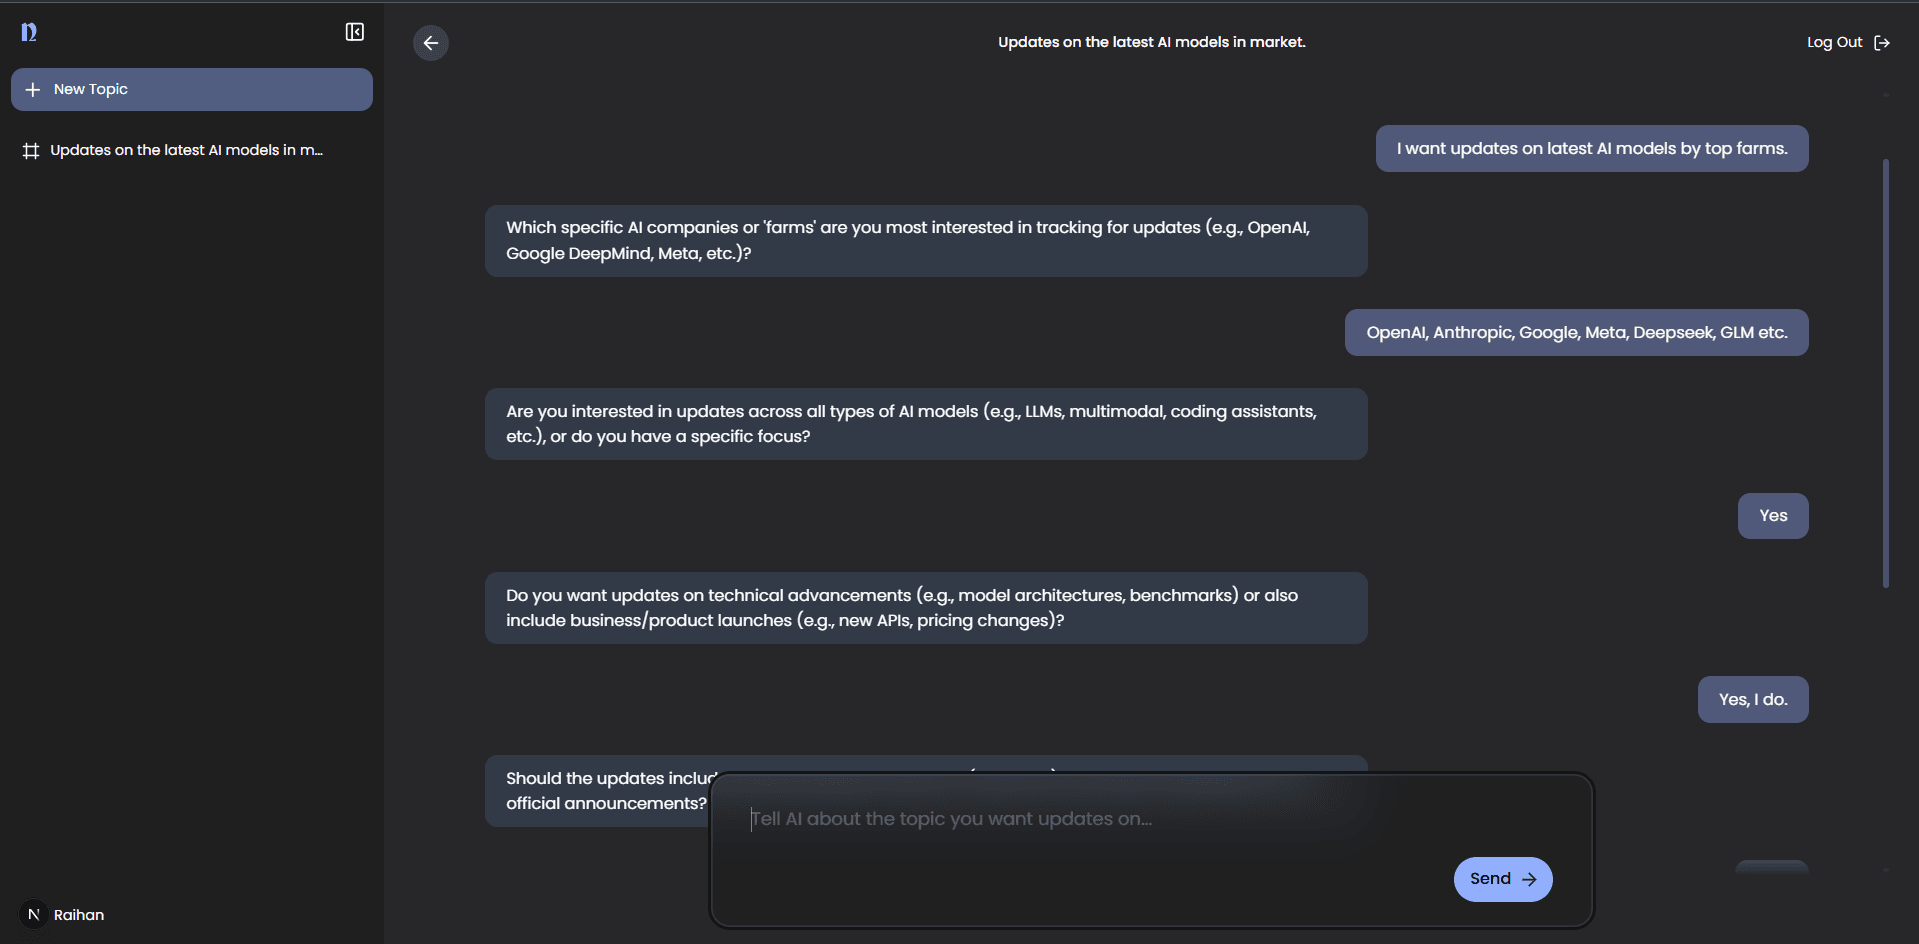The height and width of the screenshot is (944, 1919).
Task: Click the 'Which specific AI companies' message
Action: tap(925, 241)
